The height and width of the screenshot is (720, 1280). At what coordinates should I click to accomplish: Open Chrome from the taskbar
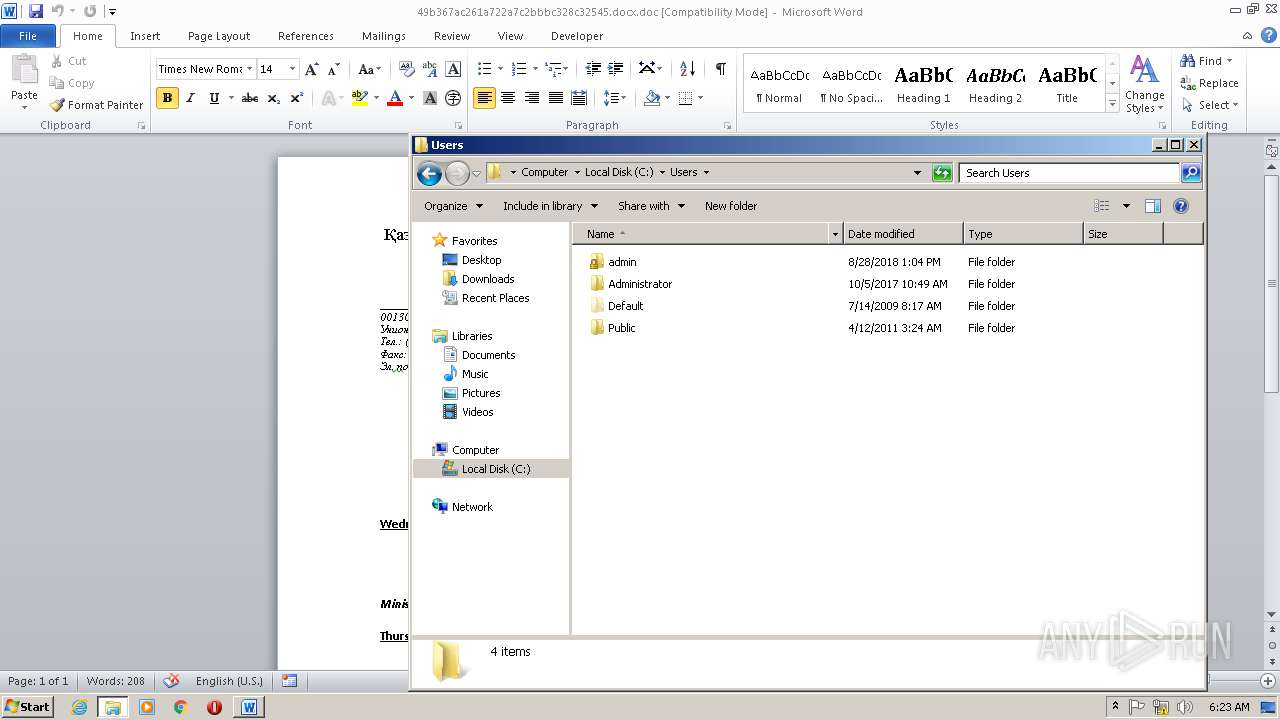(x=180, y=707)
